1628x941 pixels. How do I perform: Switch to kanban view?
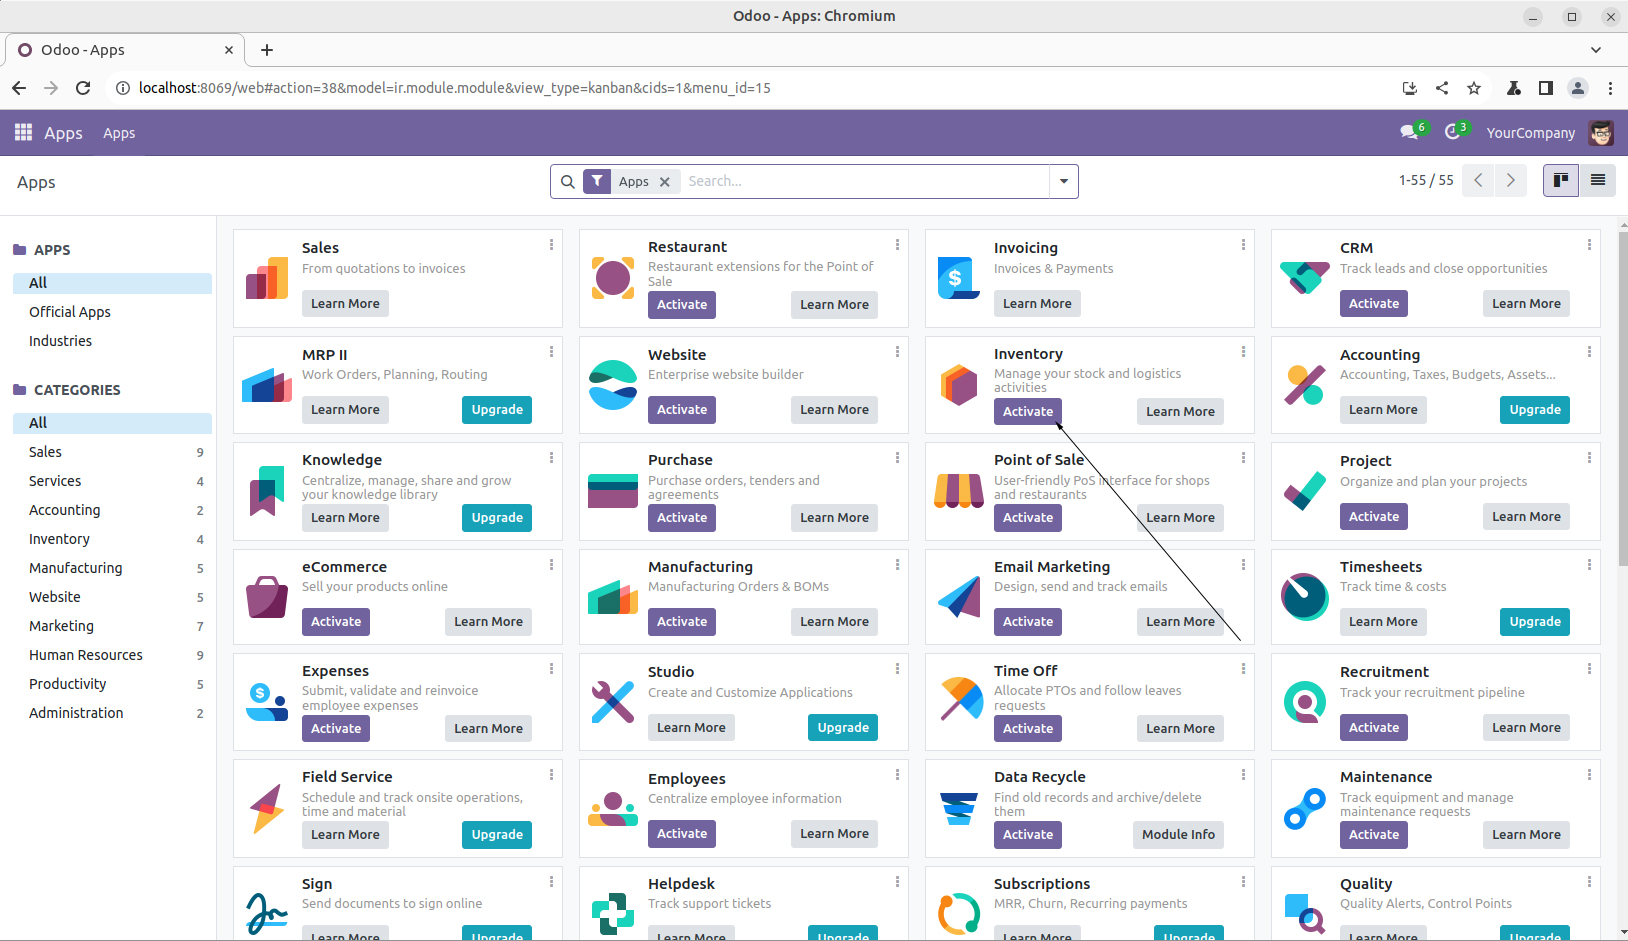point(1560,180)
